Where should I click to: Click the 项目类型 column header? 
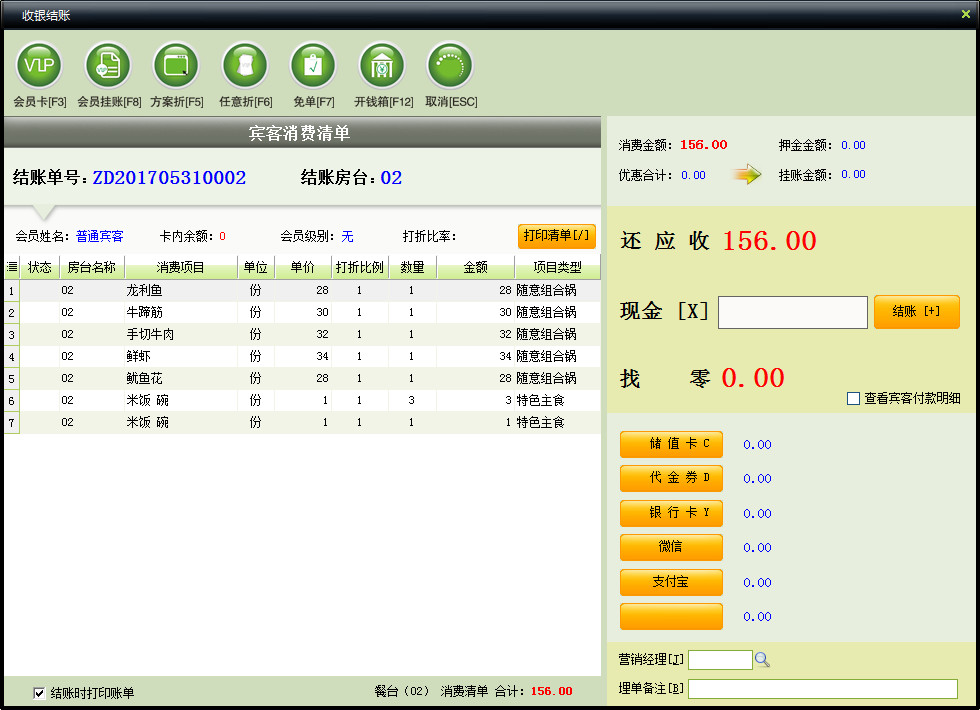point(557,267)
